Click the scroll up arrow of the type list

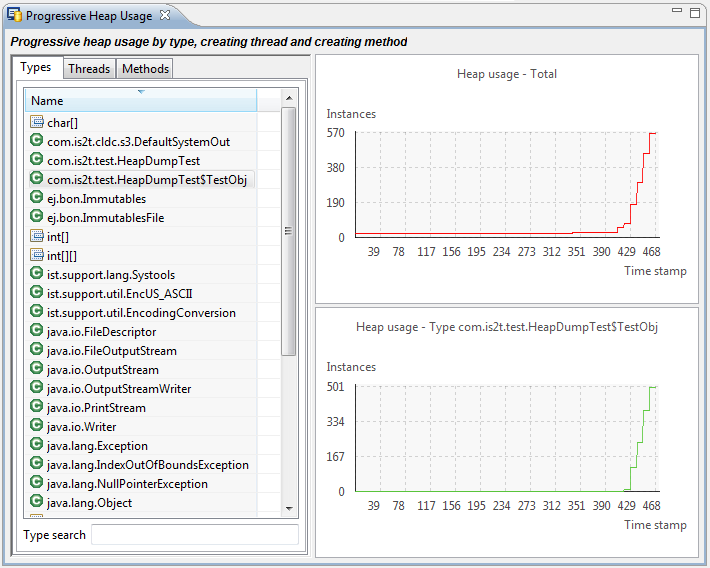[x=288, y=99]
